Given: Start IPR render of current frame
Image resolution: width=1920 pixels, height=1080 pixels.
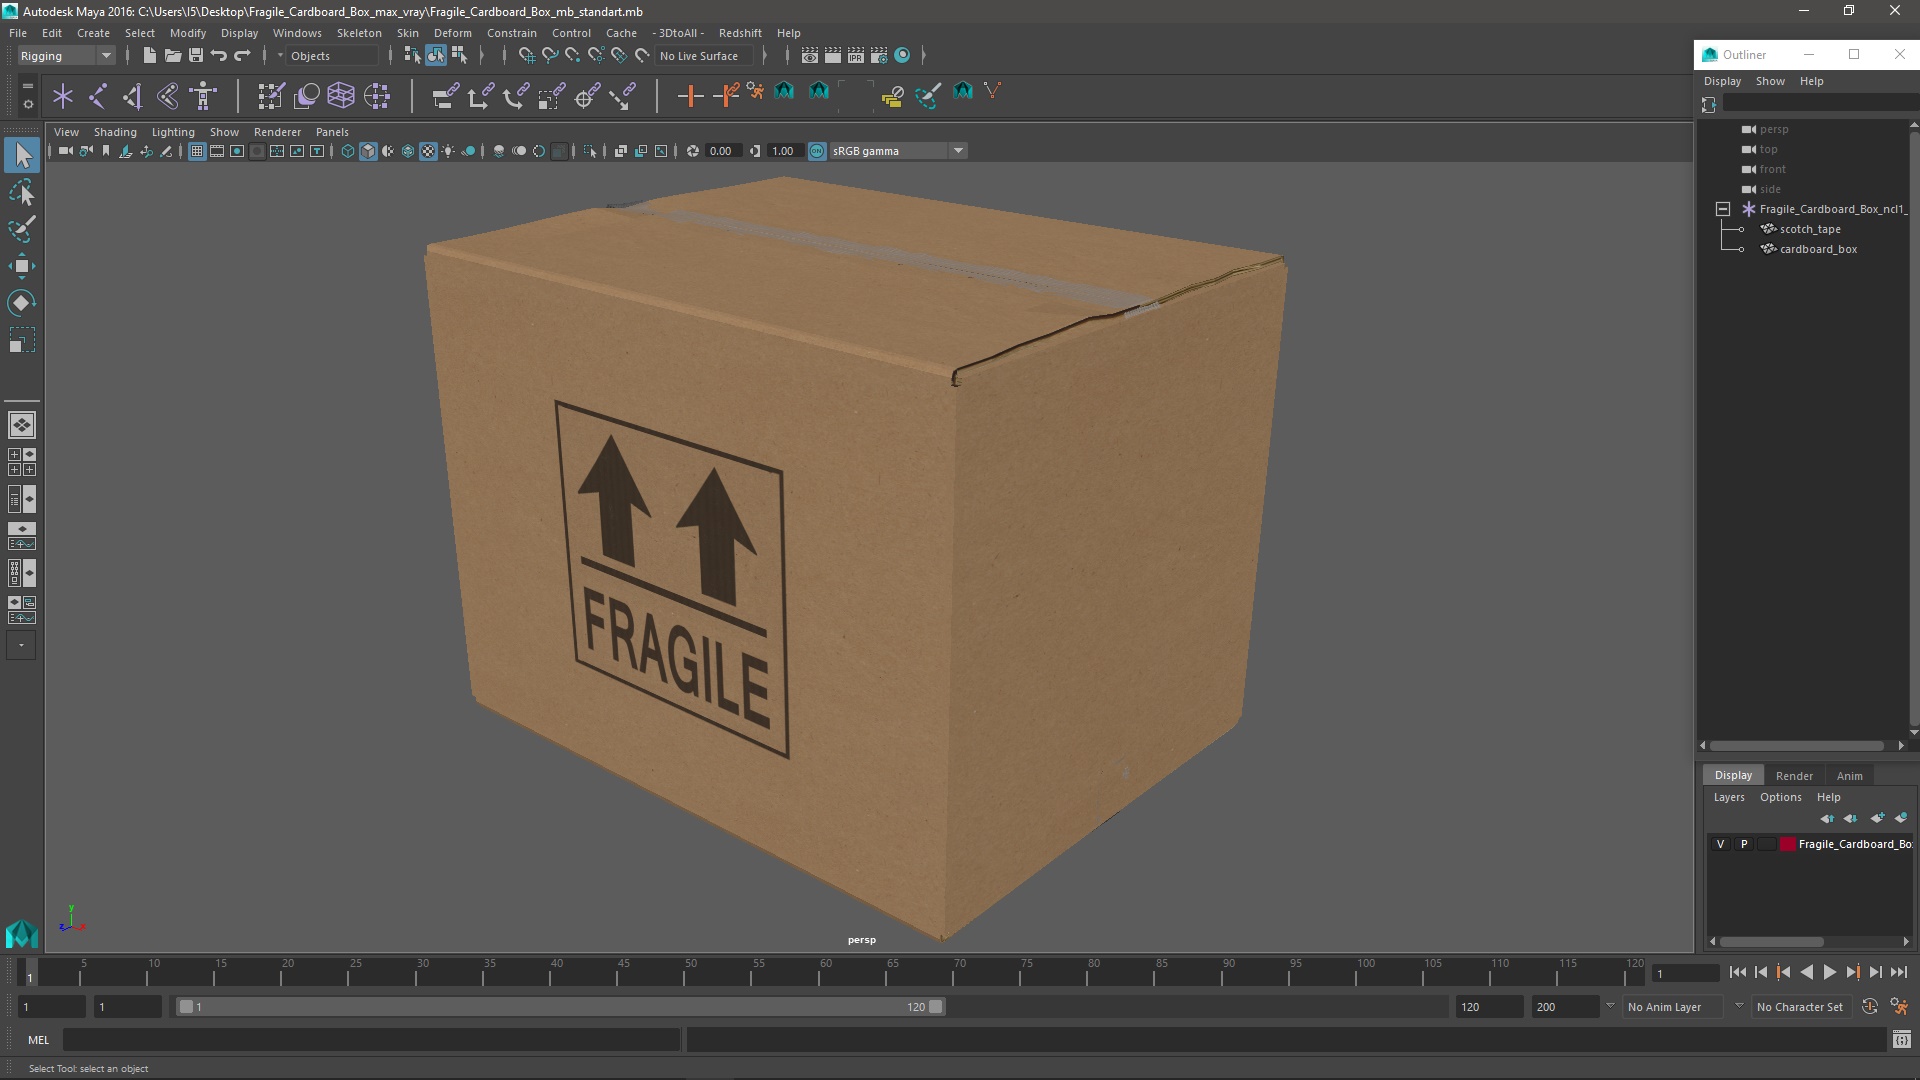Looking at the screenshot, I should 856,55.
